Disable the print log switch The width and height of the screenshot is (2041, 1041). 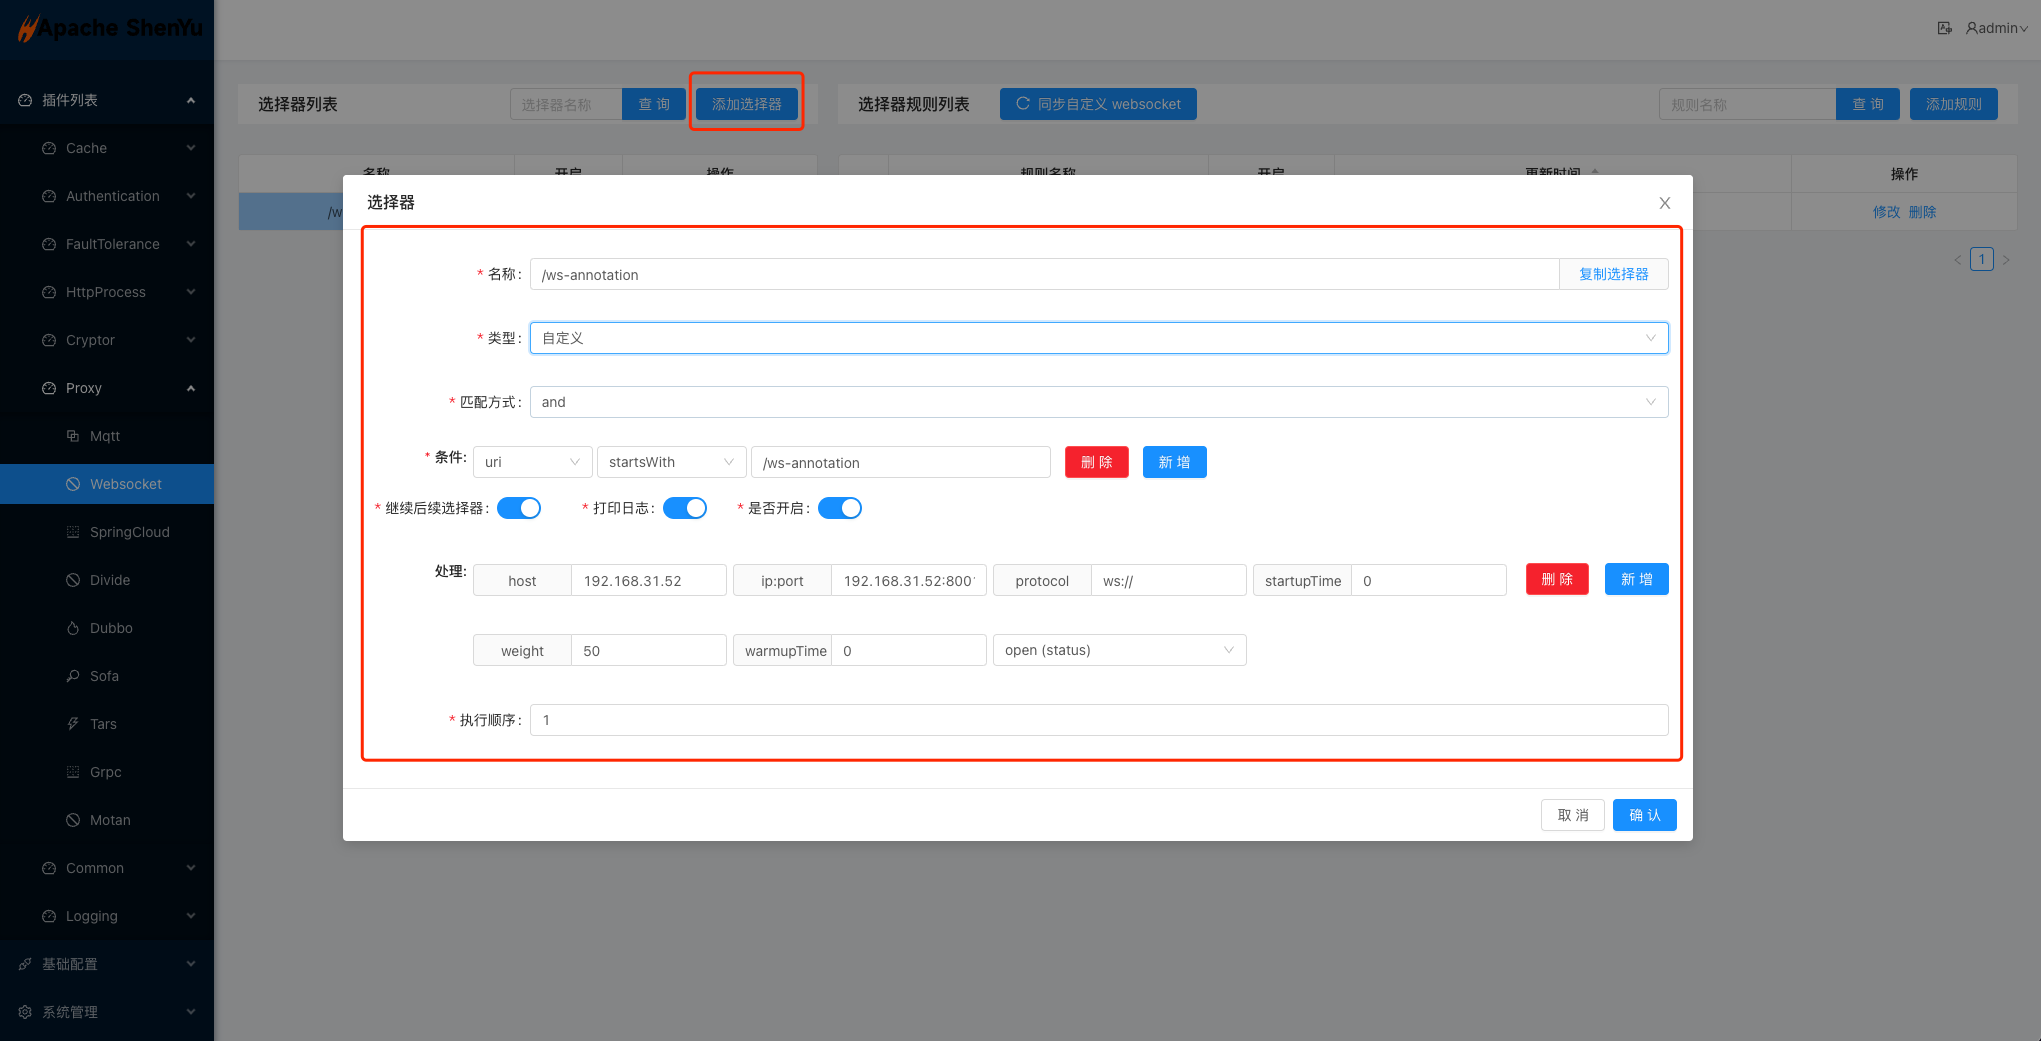(x=685, y=508)
